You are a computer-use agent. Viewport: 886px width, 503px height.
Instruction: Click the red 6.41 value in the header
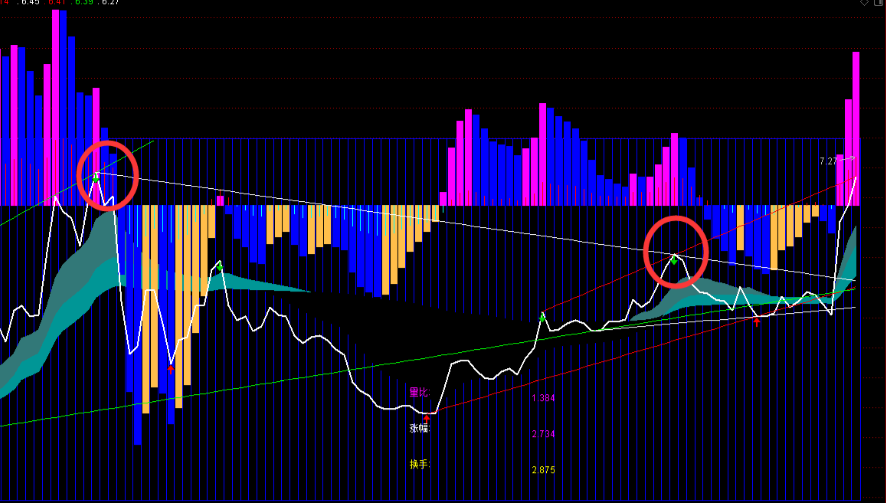pos(57,2)
